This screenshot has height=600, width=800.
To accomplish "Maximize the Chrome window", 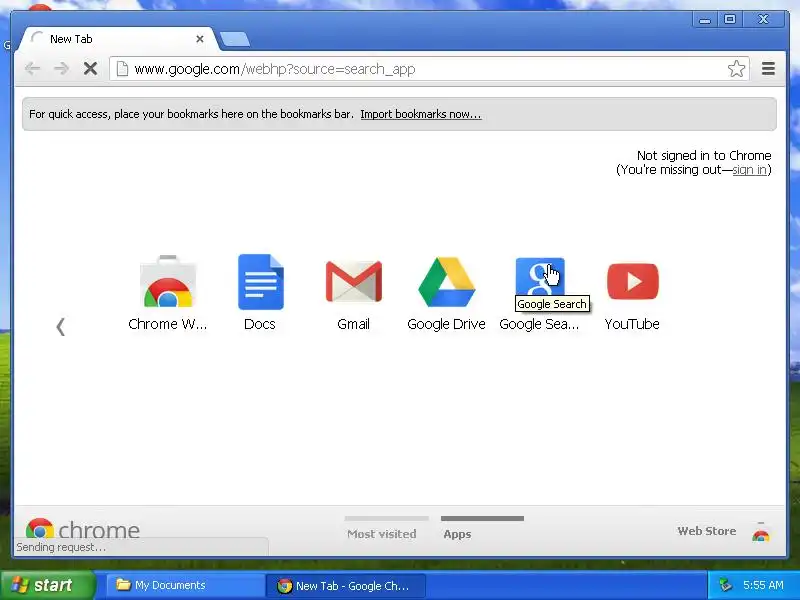I will [x=730, y=19].
